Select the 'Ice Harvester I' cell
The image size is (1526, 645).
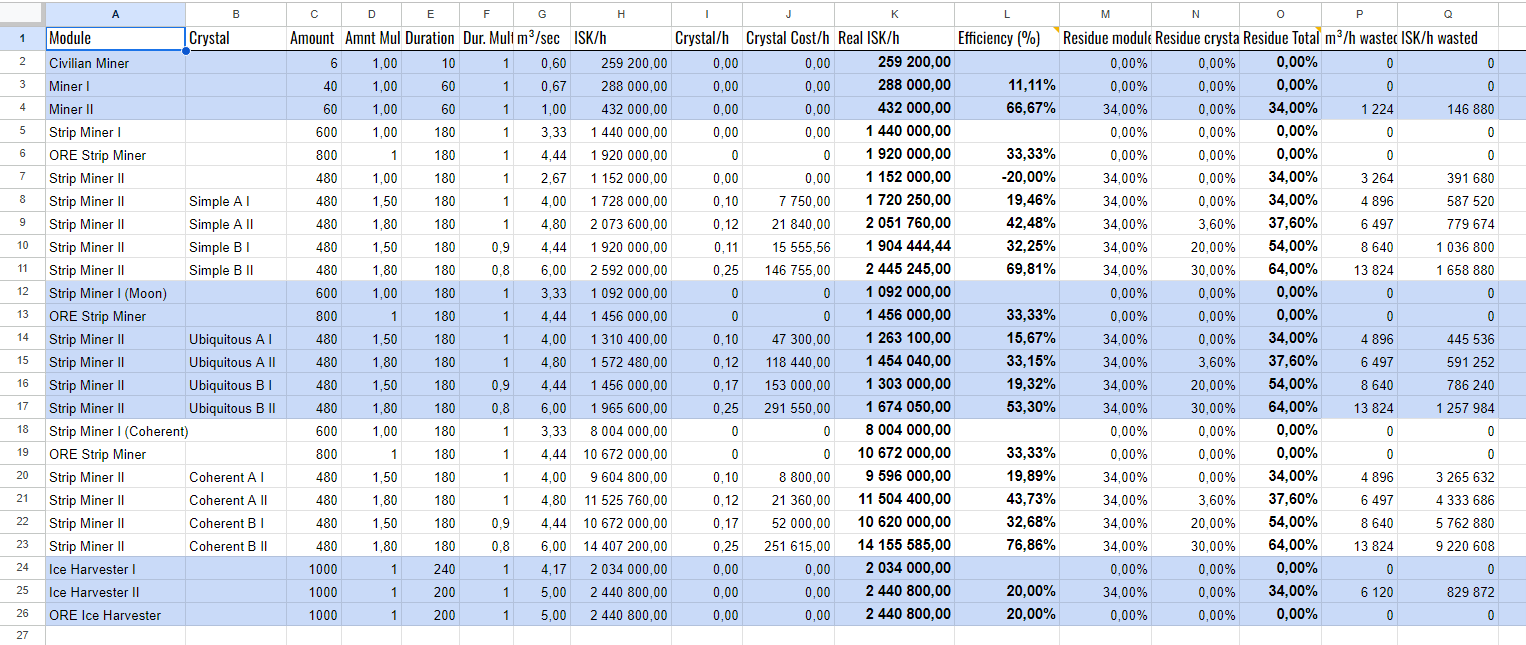click(115, 569)
